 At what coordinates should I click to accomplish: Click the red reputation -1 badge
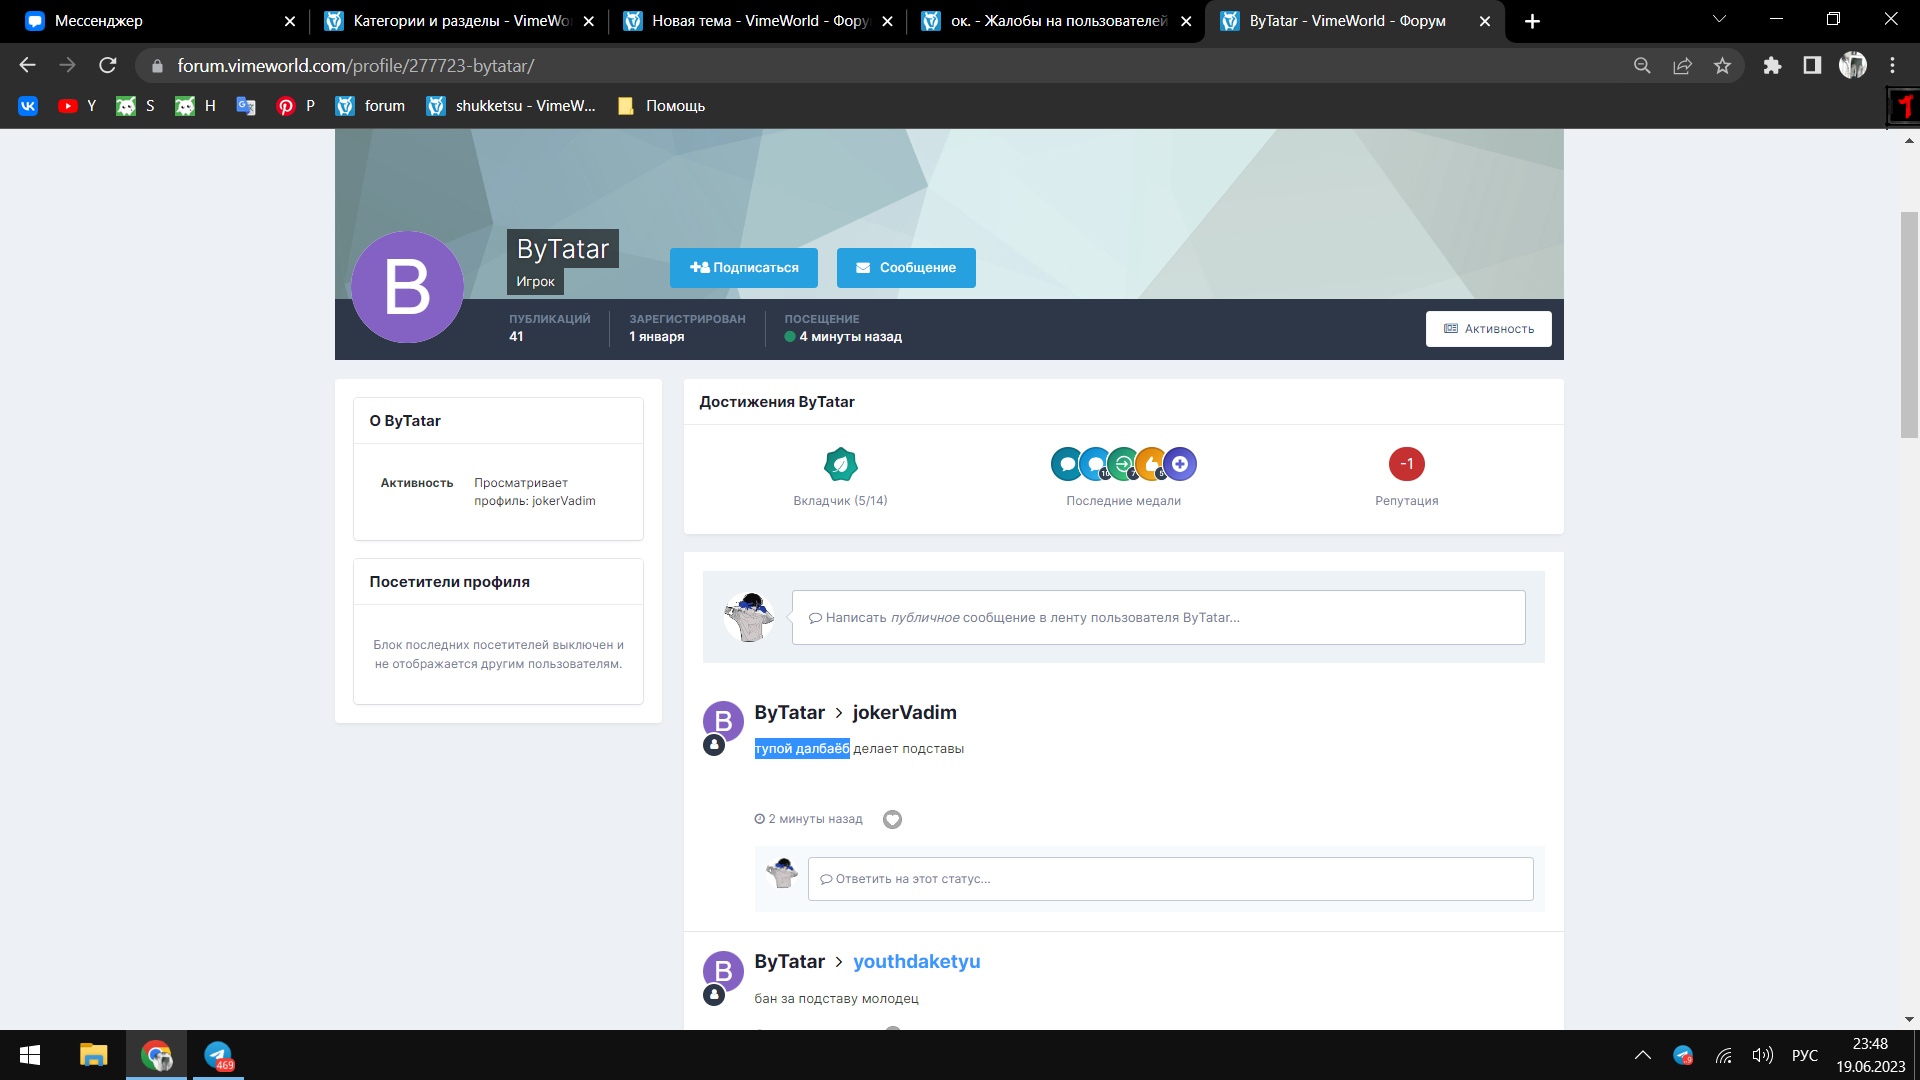1406,464
